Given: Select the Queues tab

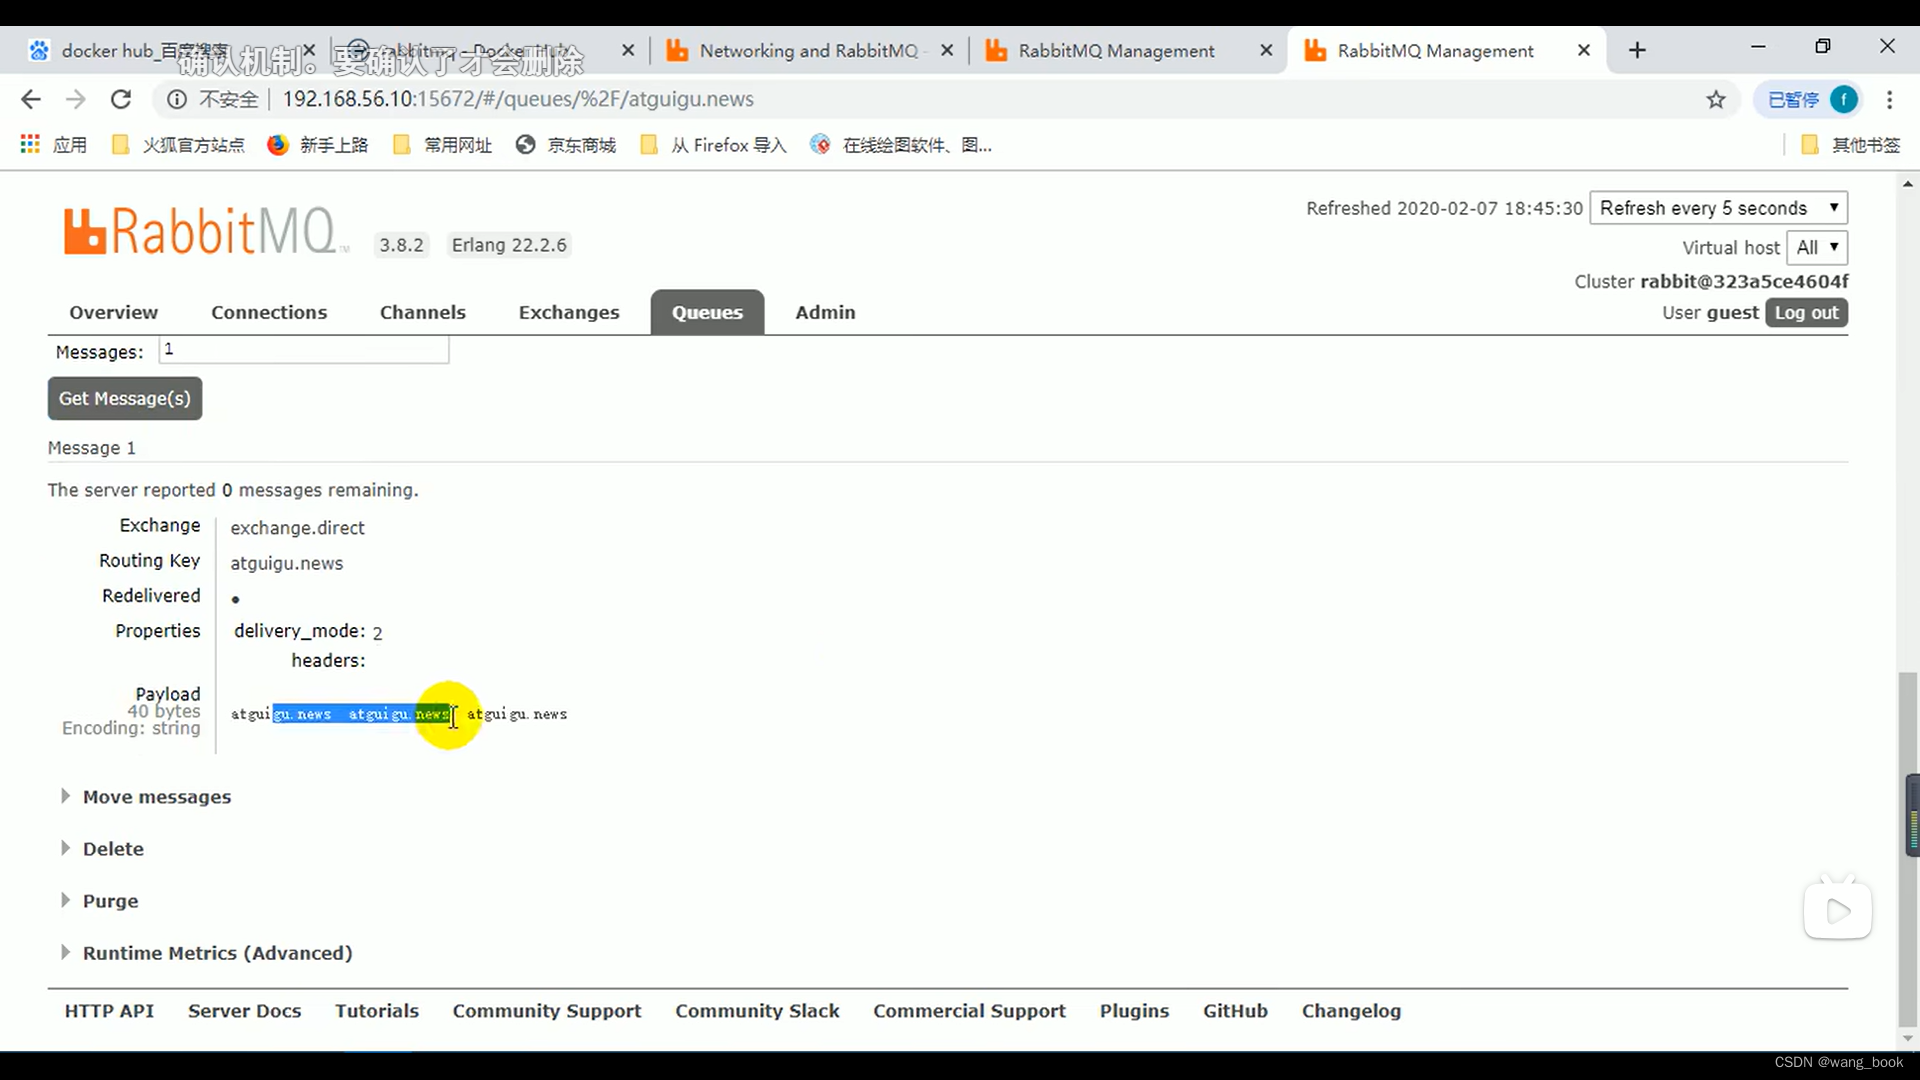Looking at the screenshot, I should click(x=707, y=312).
